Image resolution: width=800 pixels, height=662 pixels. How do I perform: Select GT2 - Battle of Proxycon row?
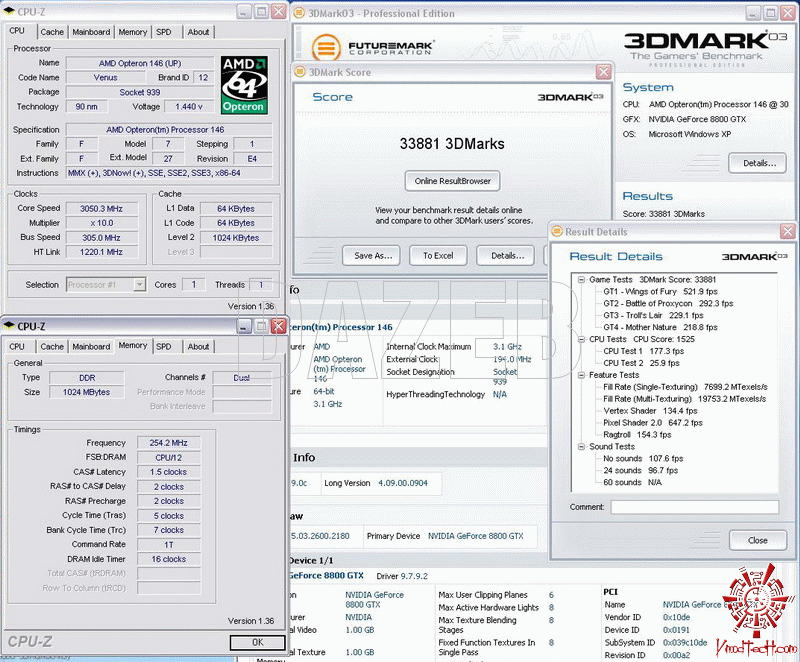668,303
